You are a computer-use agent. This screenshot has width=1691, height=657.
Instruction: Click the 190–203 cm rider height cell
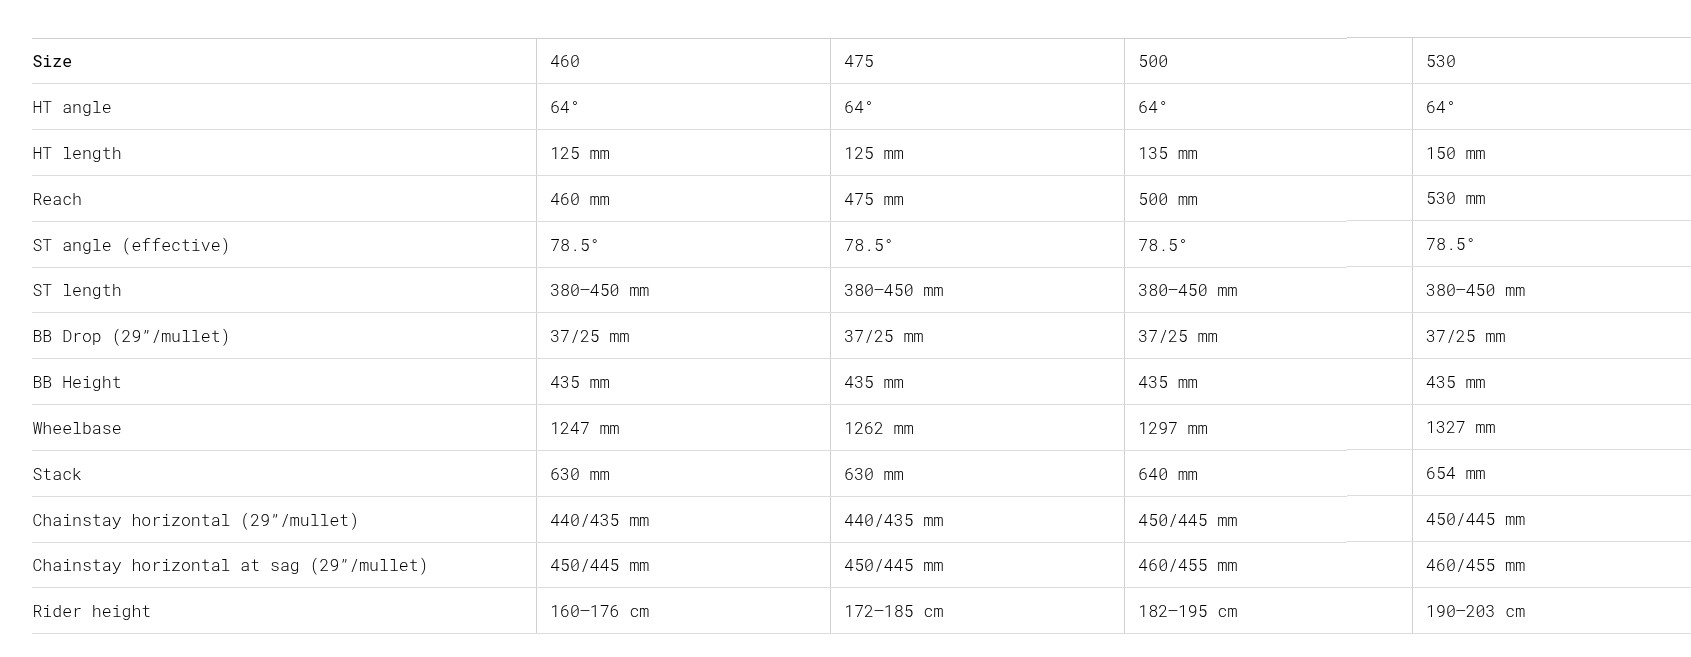point(1476,611)
